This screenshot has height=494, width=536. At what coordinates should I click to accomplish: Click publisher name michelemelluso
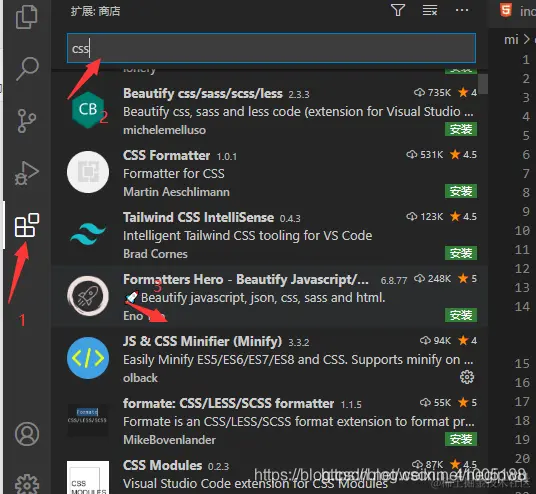pos(164,130)
